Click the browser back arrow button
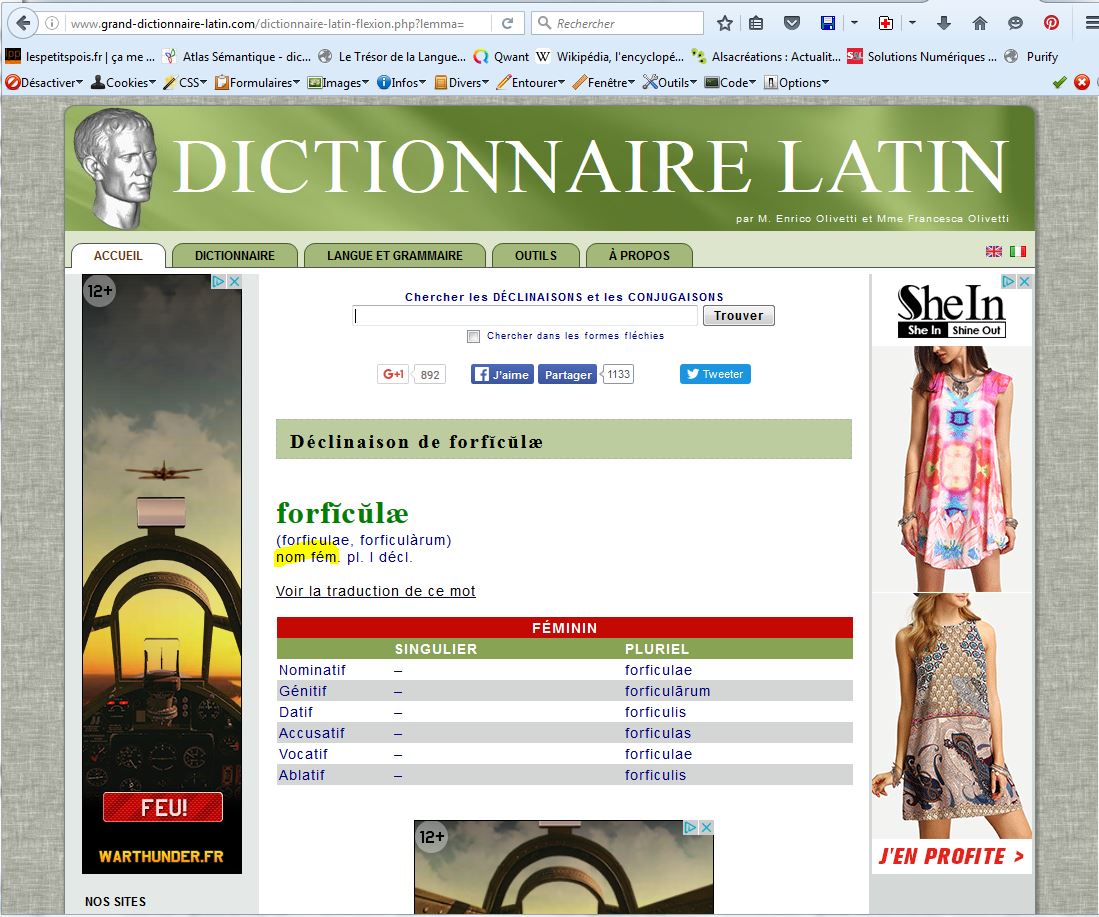This screenshot has height=917, width=1099. tap(22, 23)
